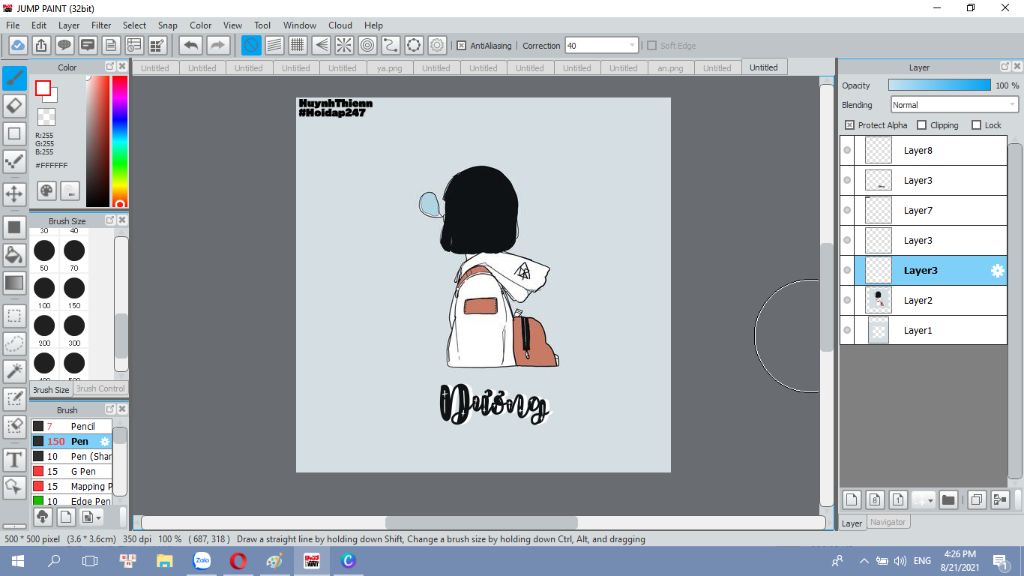Pick the Magic Wand tool
This screenshot has width=1024, height=576.
tap(14, 371)
